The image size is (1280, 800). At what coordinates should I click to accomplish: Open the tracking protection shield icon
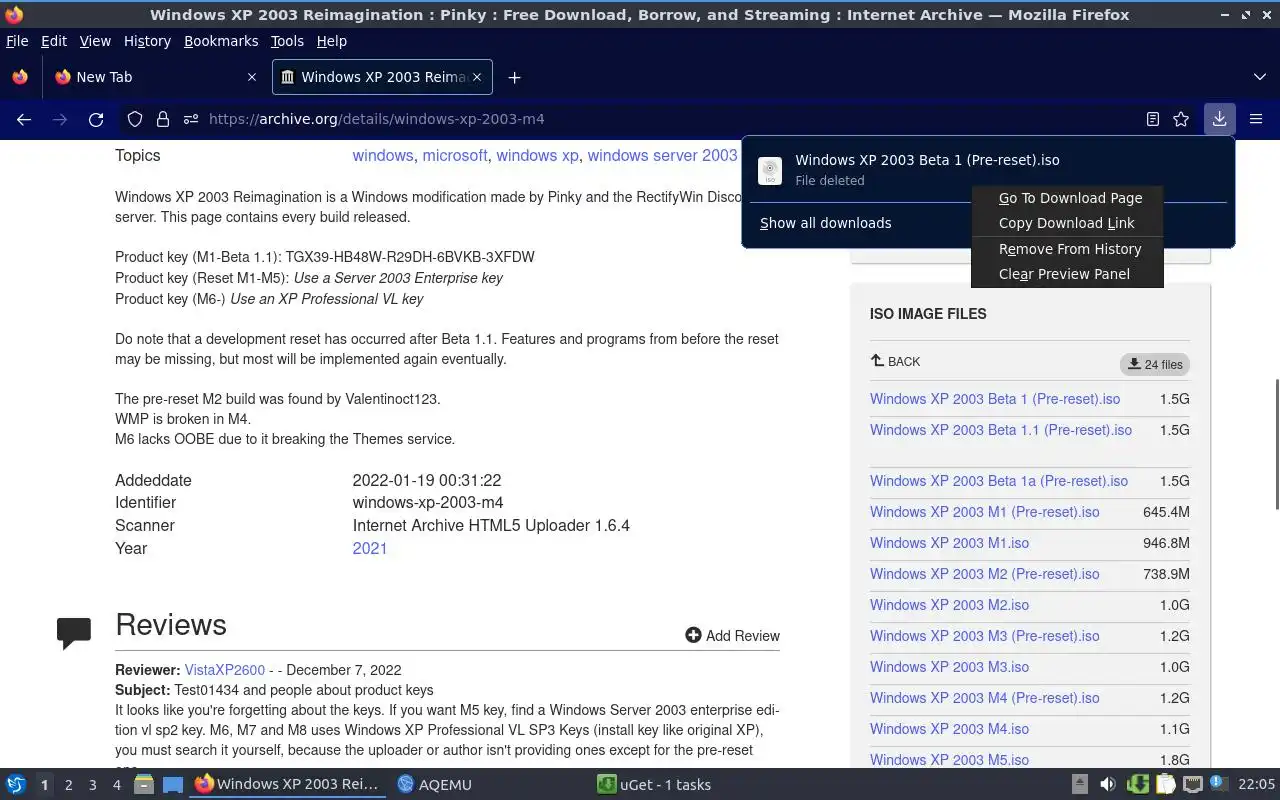point(135,119)
